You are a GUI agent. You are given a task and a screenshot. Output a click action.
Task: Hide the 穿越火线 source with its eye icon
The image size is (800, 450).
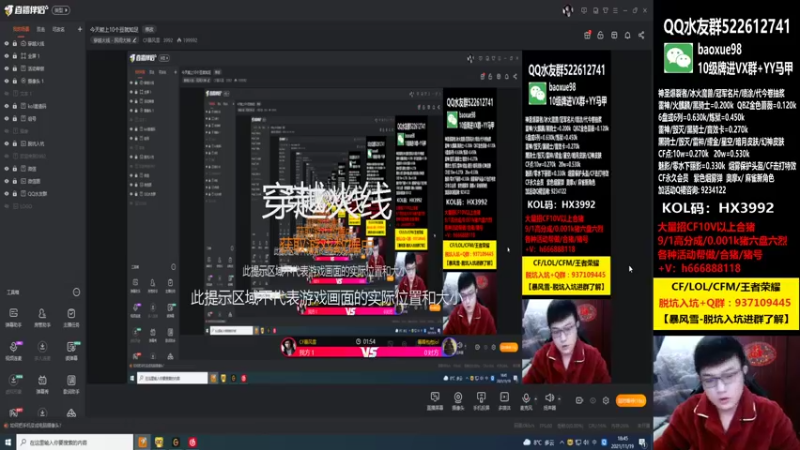[7, 43]
